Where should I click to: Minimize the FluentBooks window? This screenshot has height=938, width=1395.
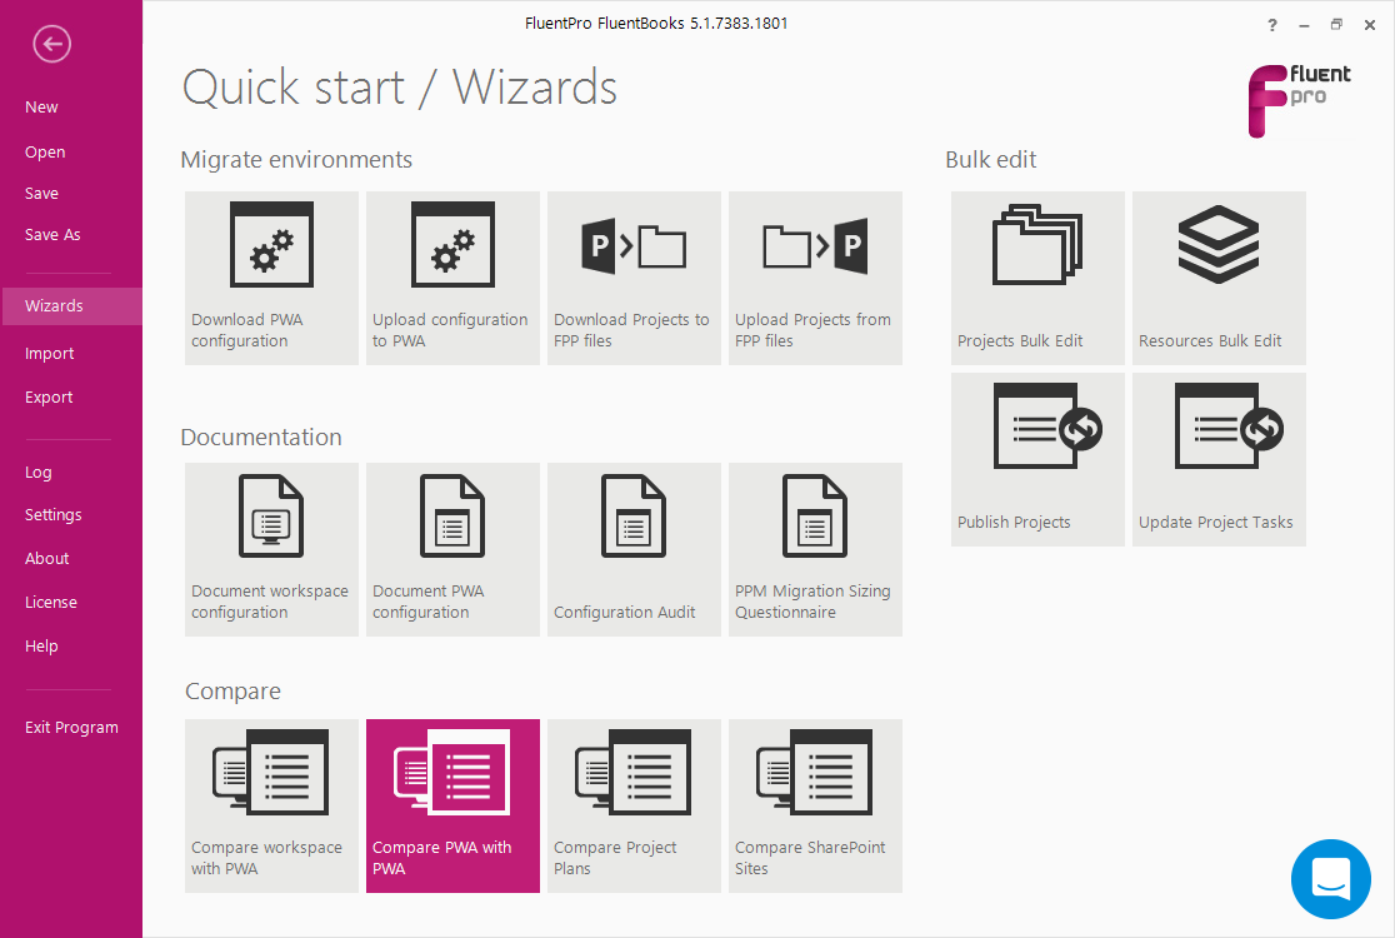[1304, 25]
